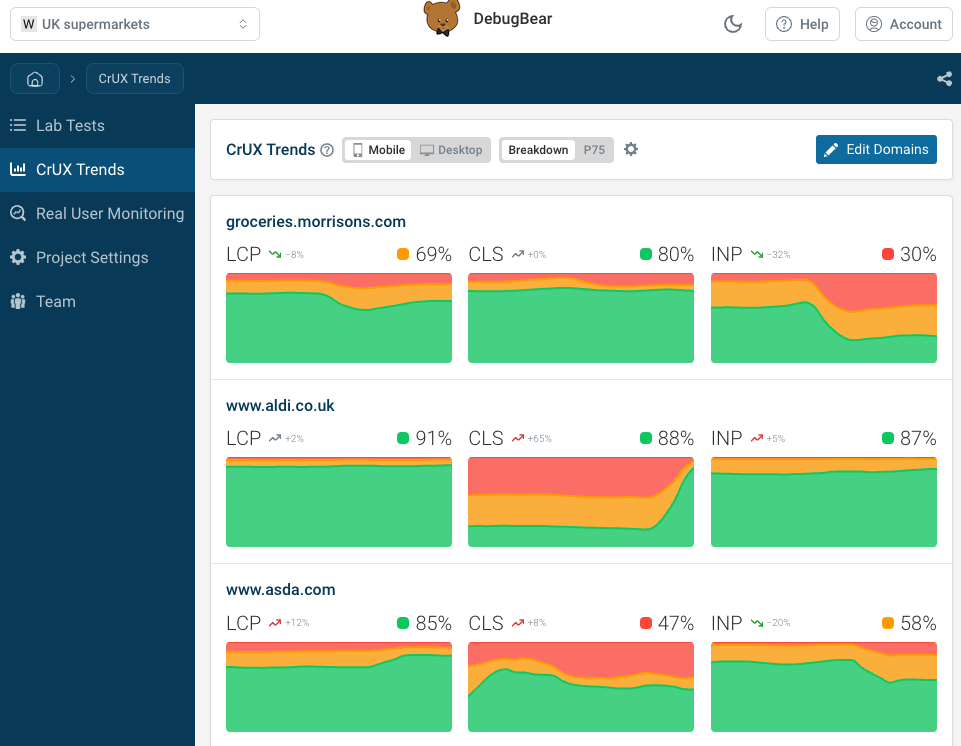Go to home via breadcrumb icon
The height and width of the screenshot is (746, 961).
(x=35, y=78)
